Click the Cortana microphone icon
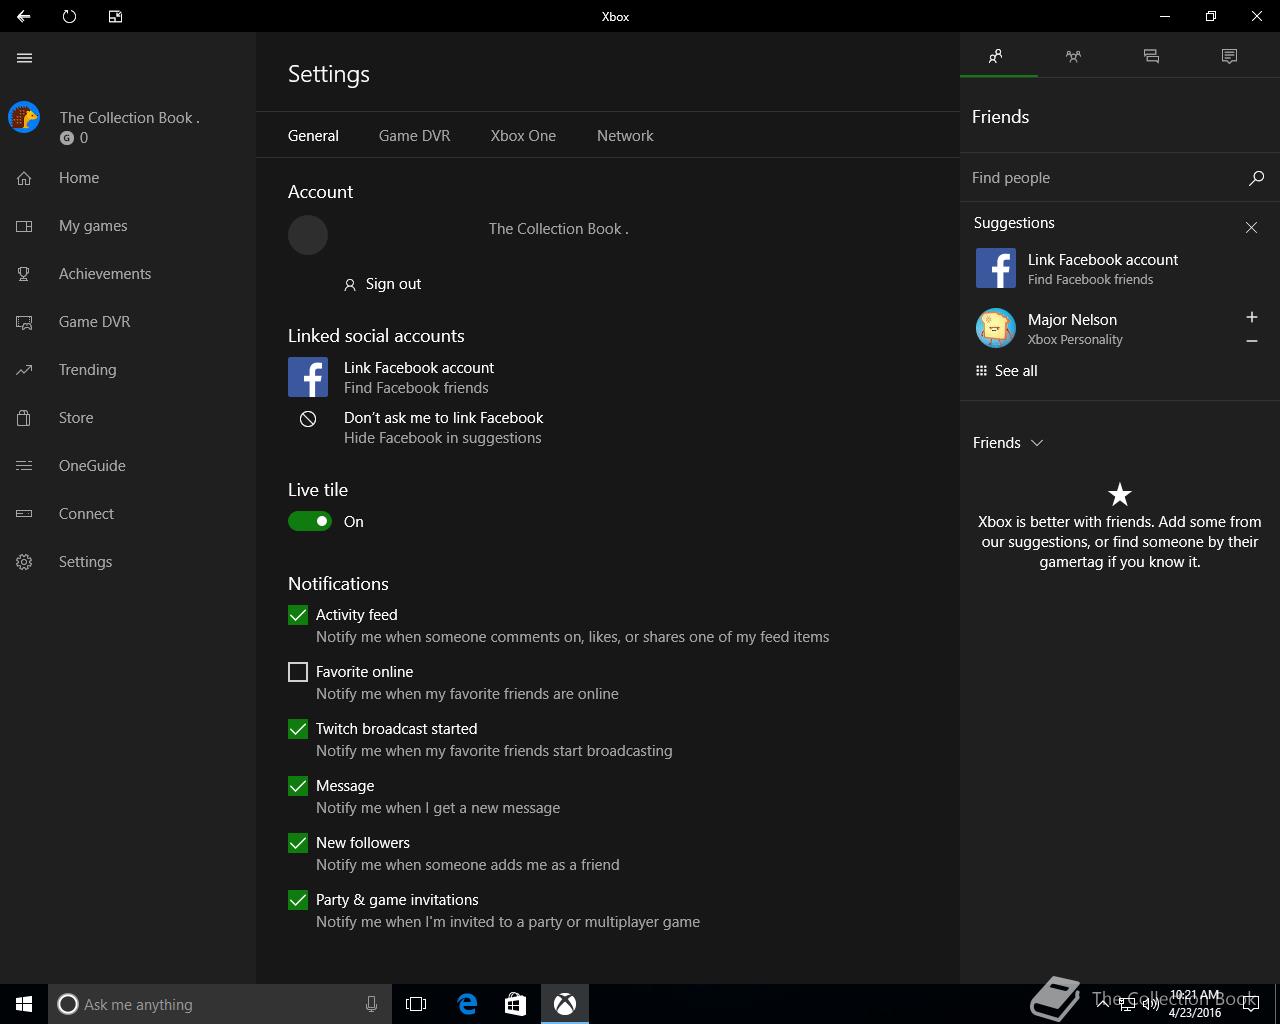 pyautogui.click(x=371, y=1004)
